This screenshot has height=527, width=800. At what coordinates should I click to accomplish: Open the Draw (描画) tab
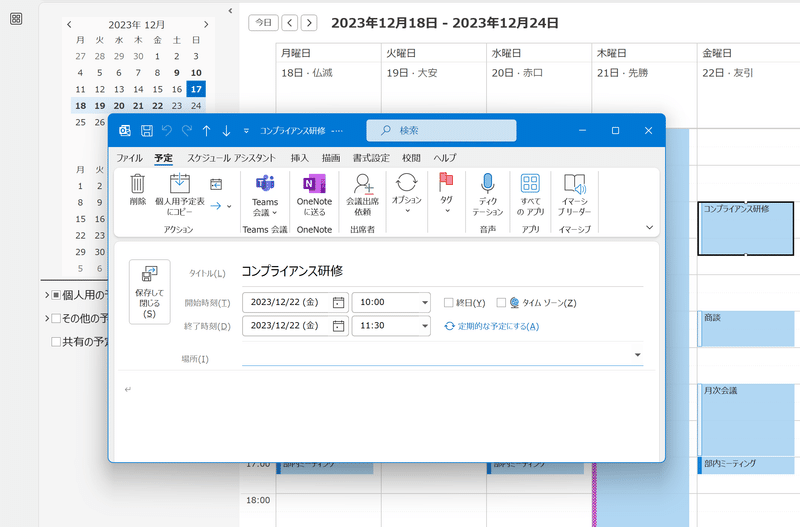[x=331, y=158]
